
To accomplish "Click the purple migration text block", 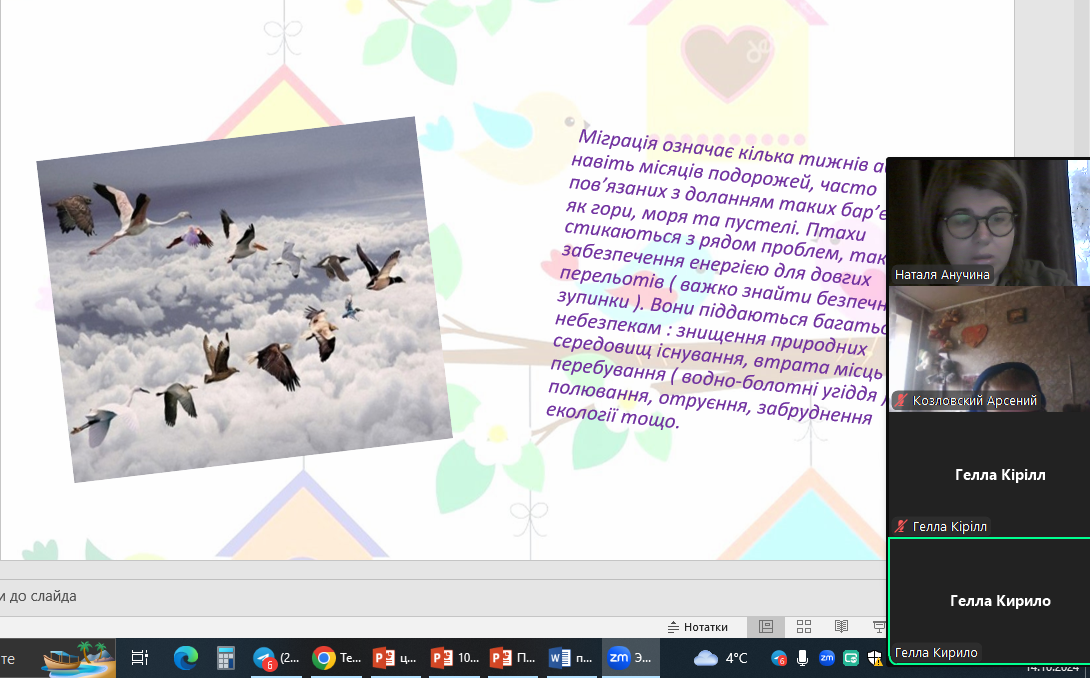I will (x=717, y=278).
